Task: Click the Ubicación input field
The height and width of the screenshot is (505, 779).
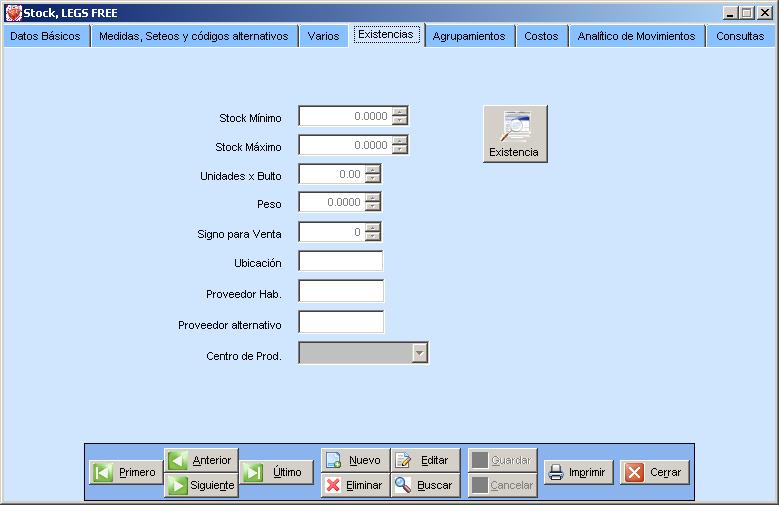Action: (x=340, y=262)
